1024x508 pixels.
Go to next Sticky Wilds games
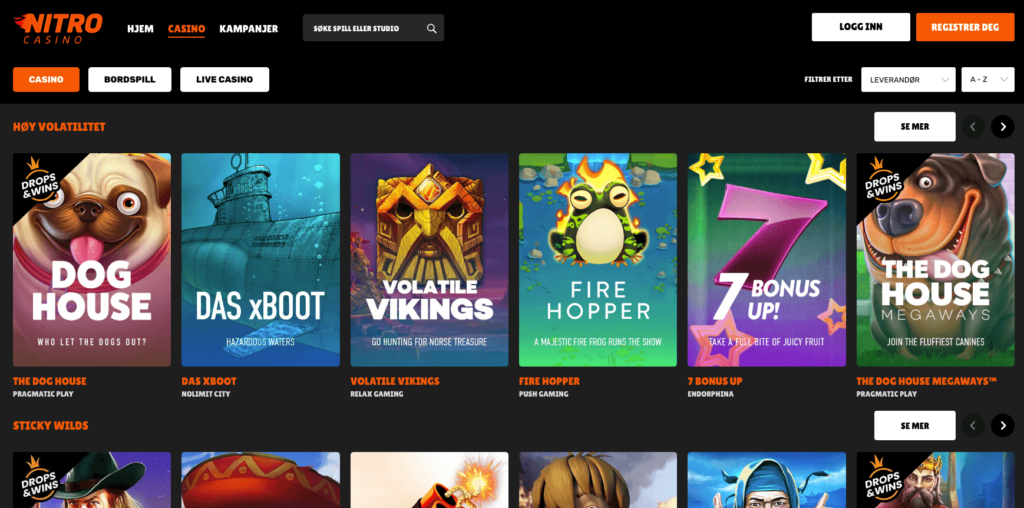pyautogui.click(x=1002, y=426)
